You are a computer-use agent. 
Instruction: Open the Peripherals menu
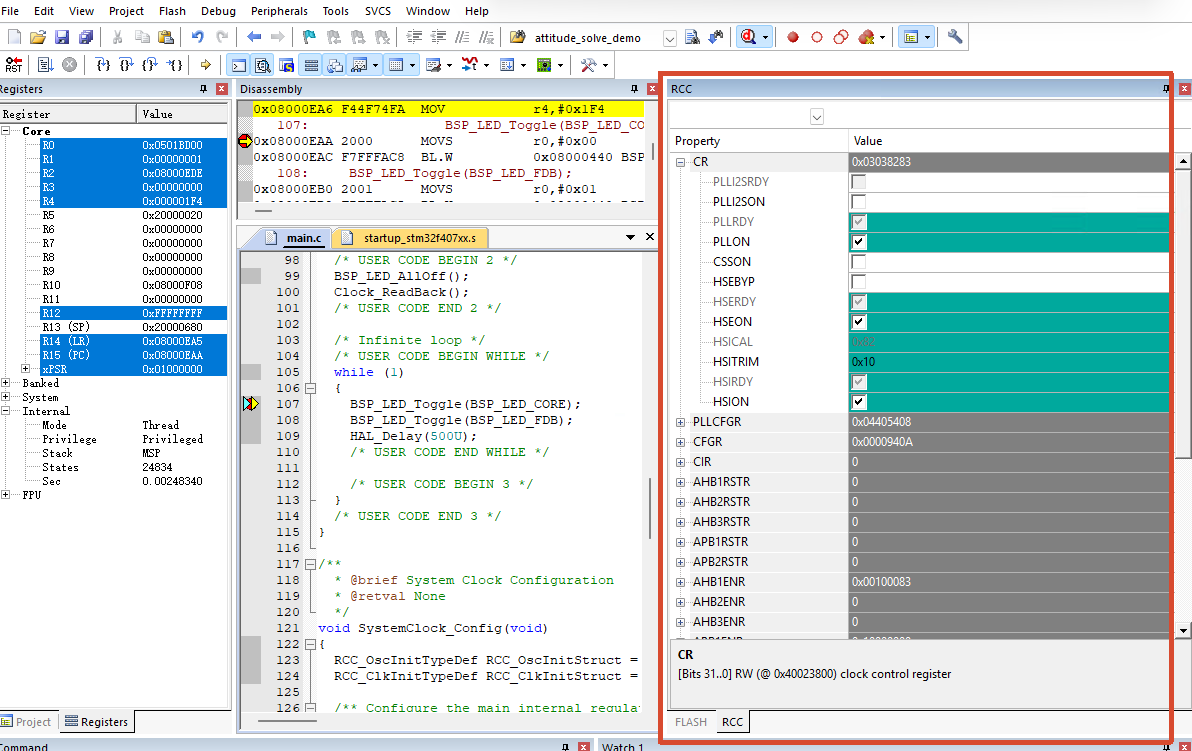(x=279, y=11)
